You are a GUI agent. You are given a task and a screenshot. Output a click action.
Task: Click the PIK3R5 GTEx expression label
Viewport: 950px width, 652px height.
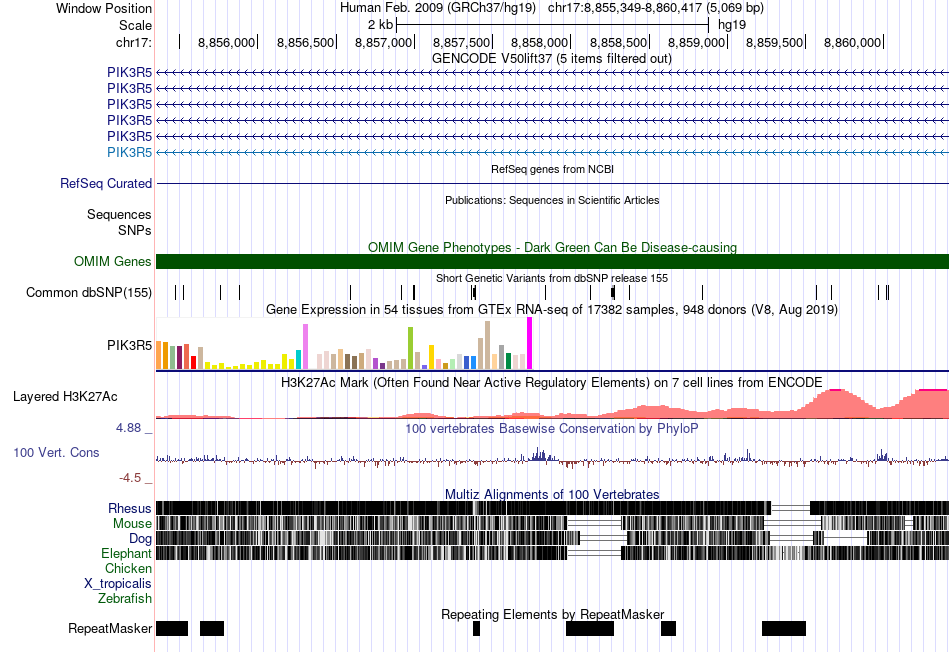pyautogui.click(x=129, y=345)
